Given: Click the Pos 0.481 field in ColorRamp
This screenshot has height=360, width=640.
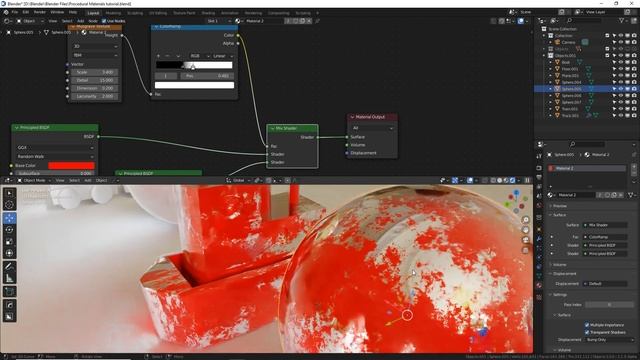Looking at the screenshot, I should (207, 76).
